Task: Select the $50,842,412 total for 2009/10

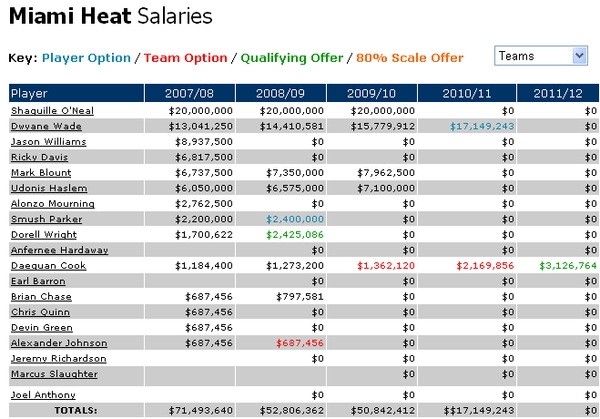Action: pos(383,411)
